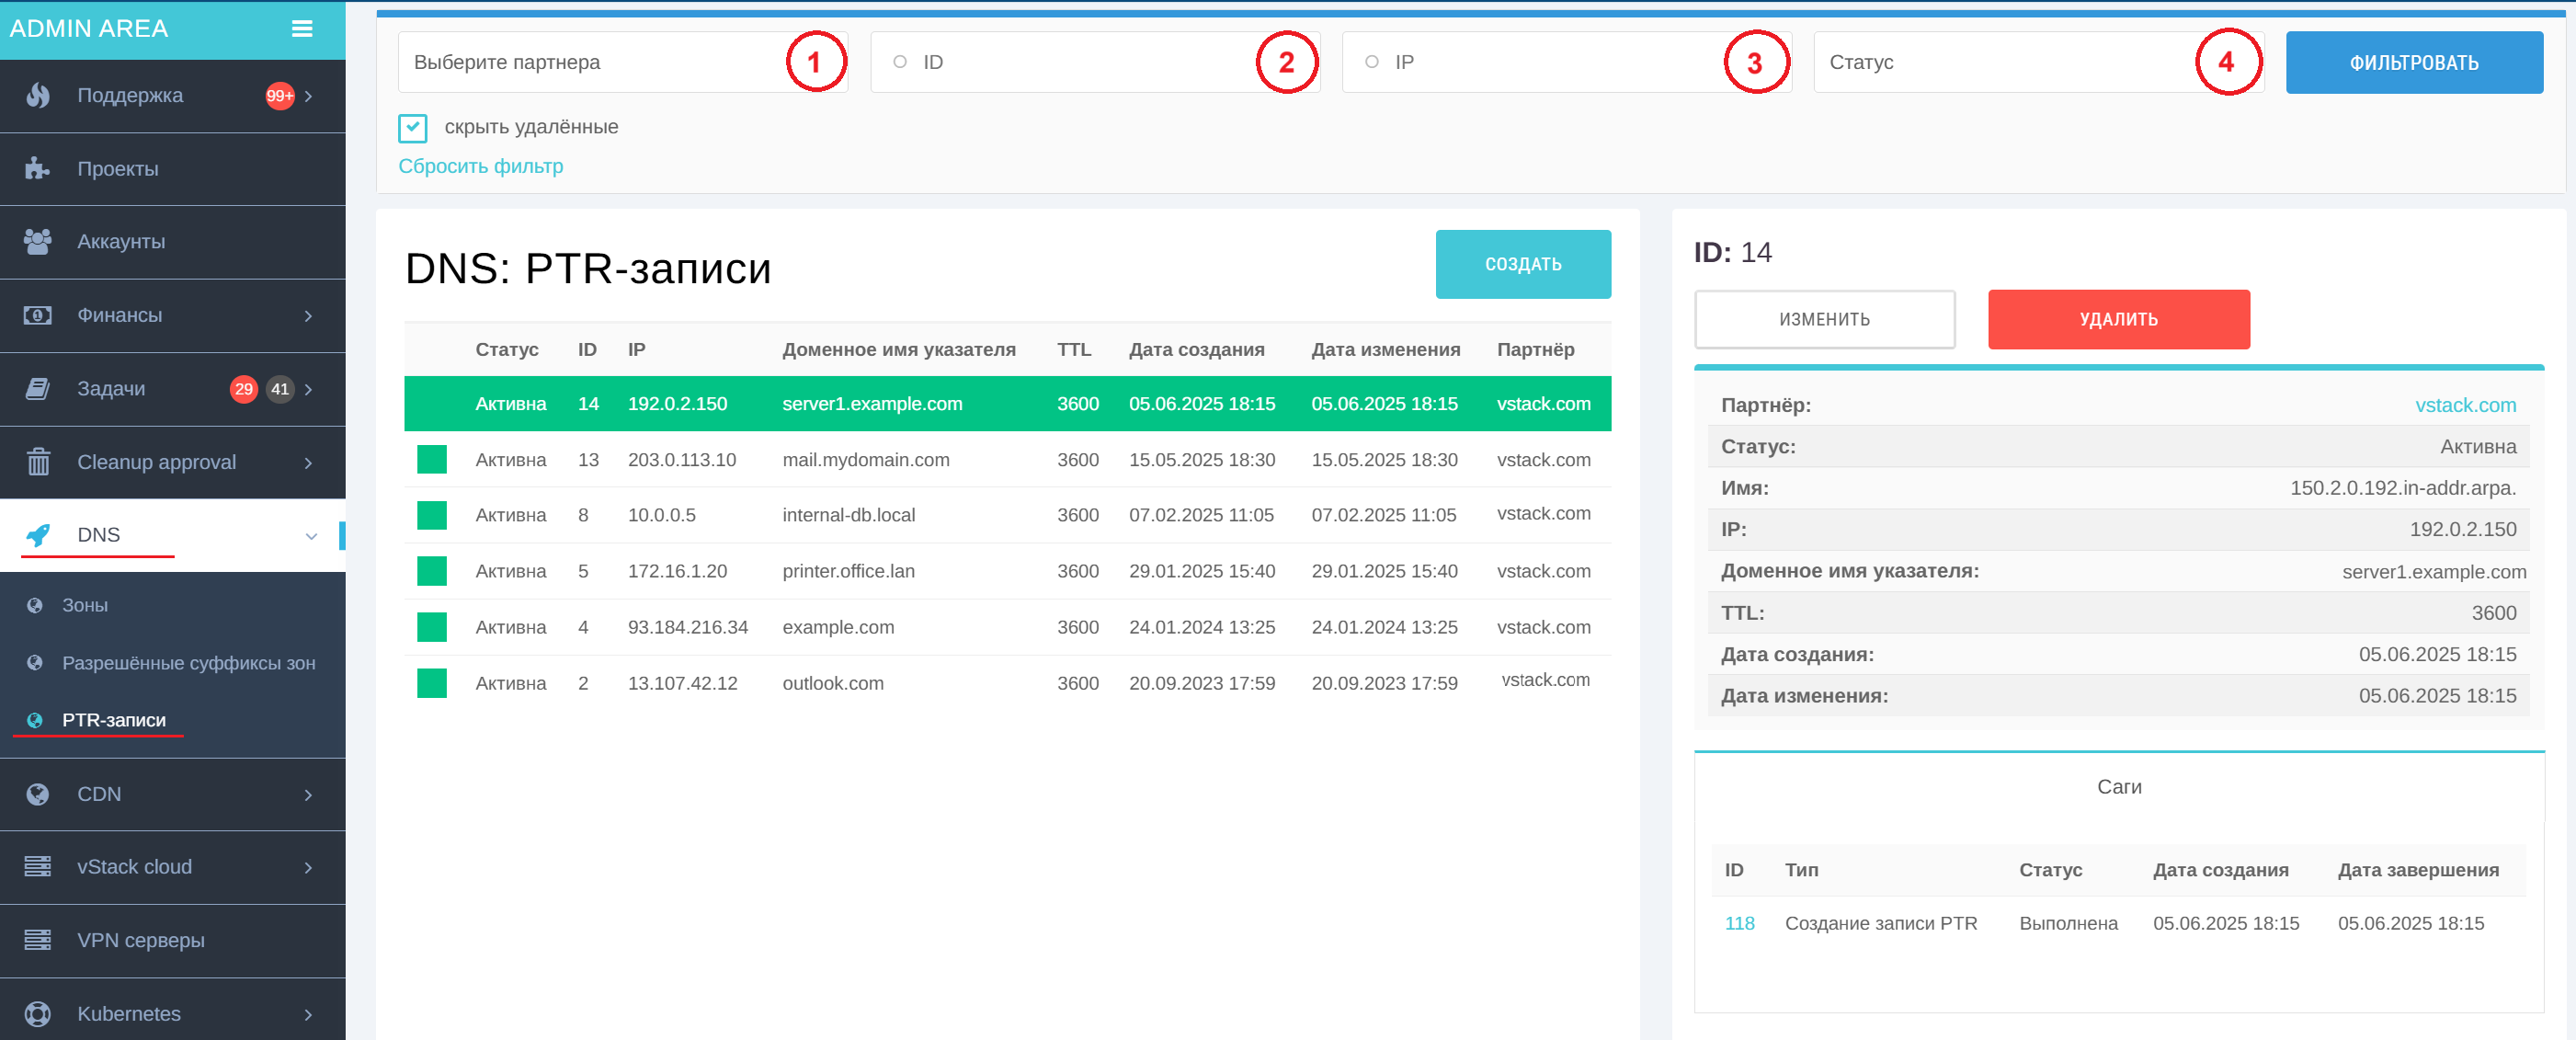Select the radio button in ID filter
Viewport: 2576px width, 1040px height.
900,62
